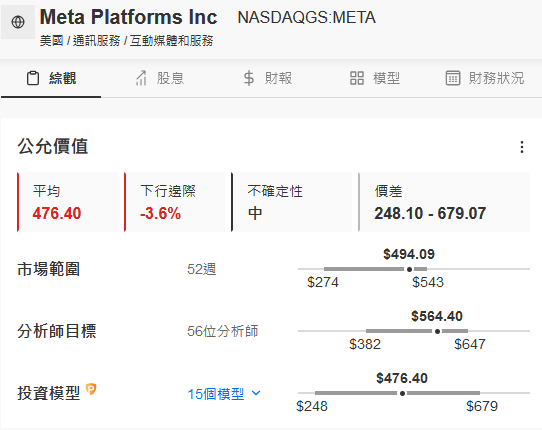
Task: Open the 財務狀況 tab
Action: point(485,78)
